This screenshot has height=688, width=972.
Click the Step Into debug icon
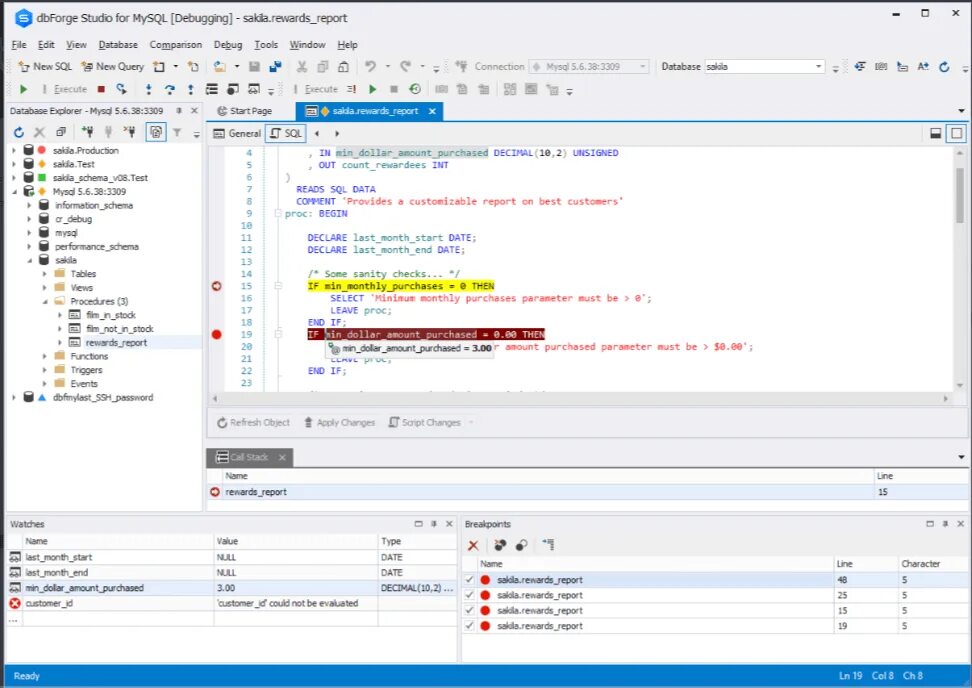pos(148,89)
